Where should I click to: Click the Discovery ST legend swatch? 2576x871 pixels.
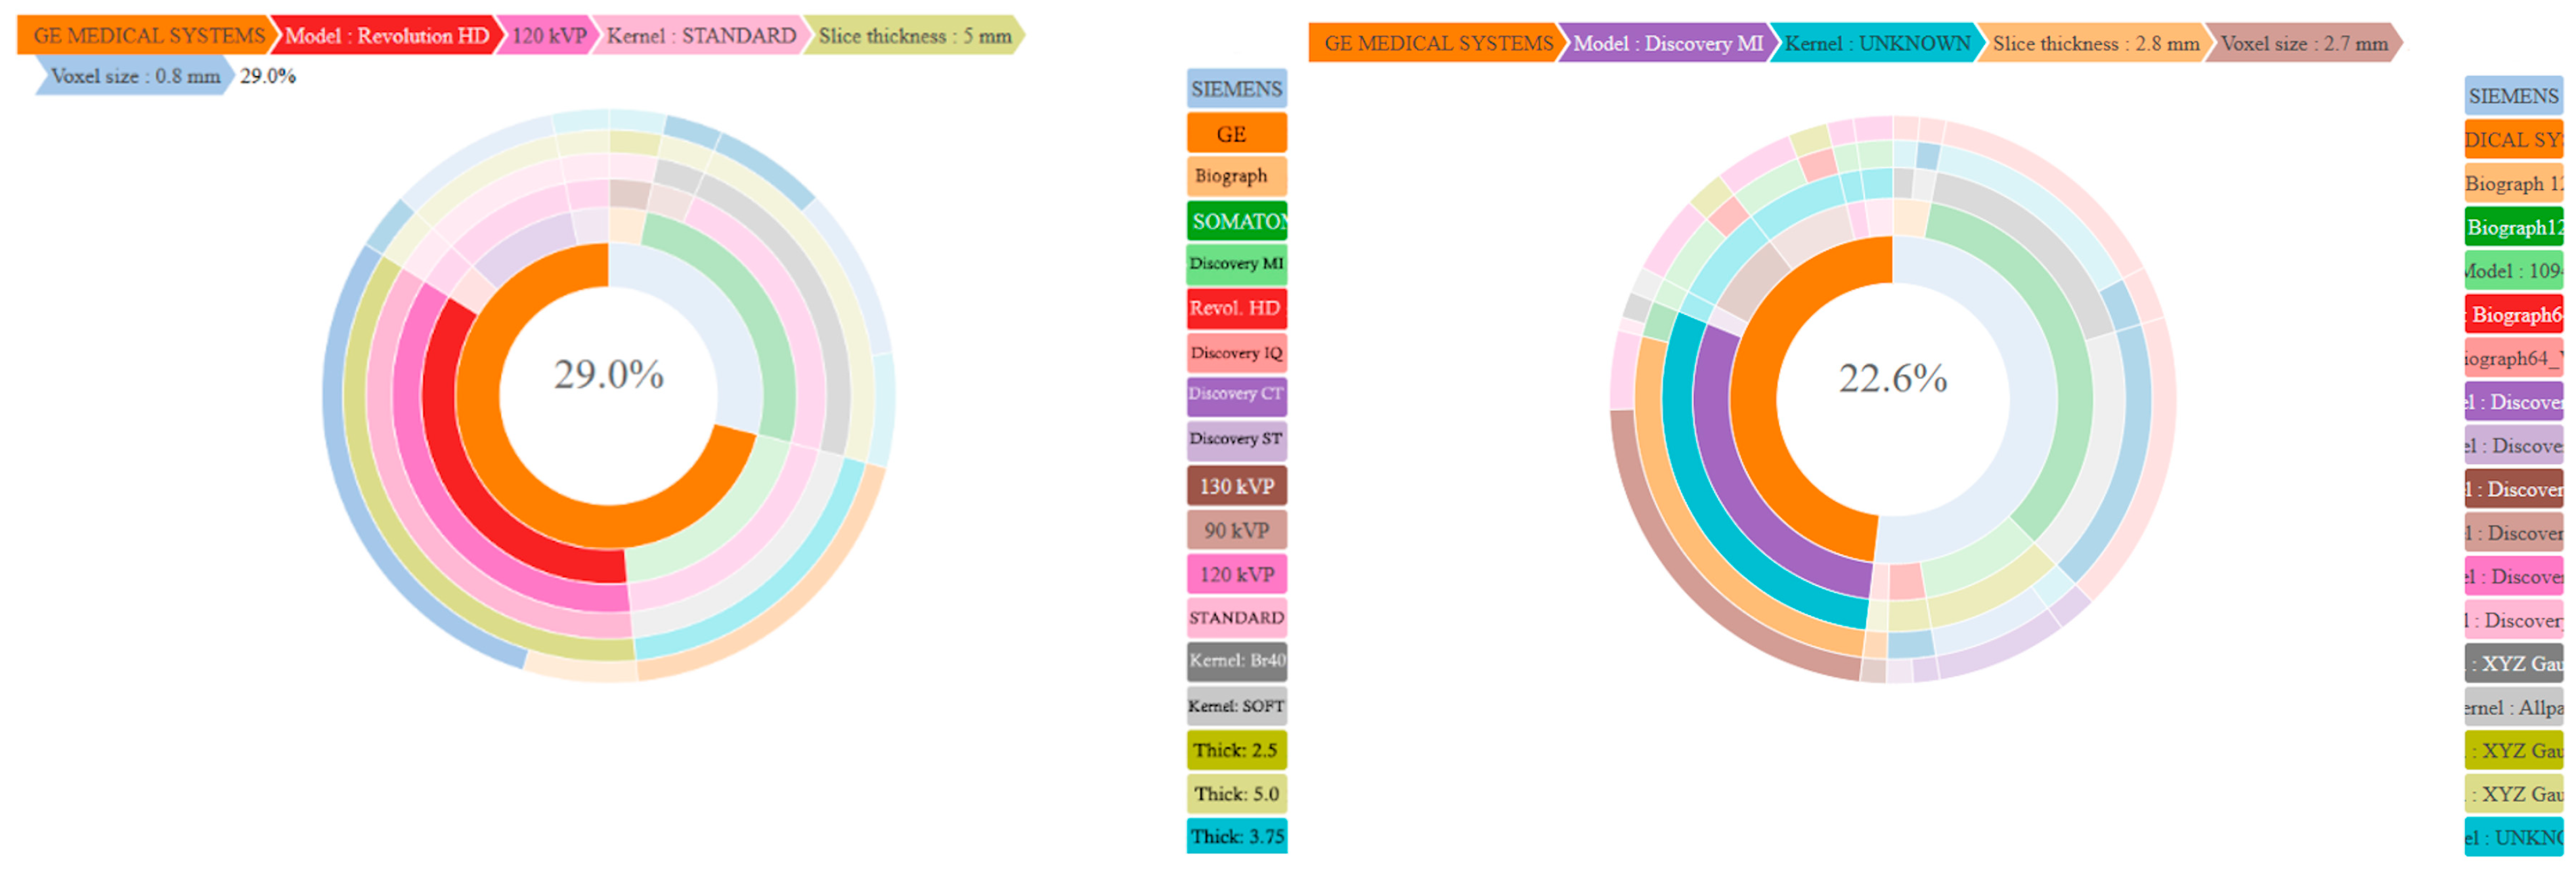(x=1237, y=441)
